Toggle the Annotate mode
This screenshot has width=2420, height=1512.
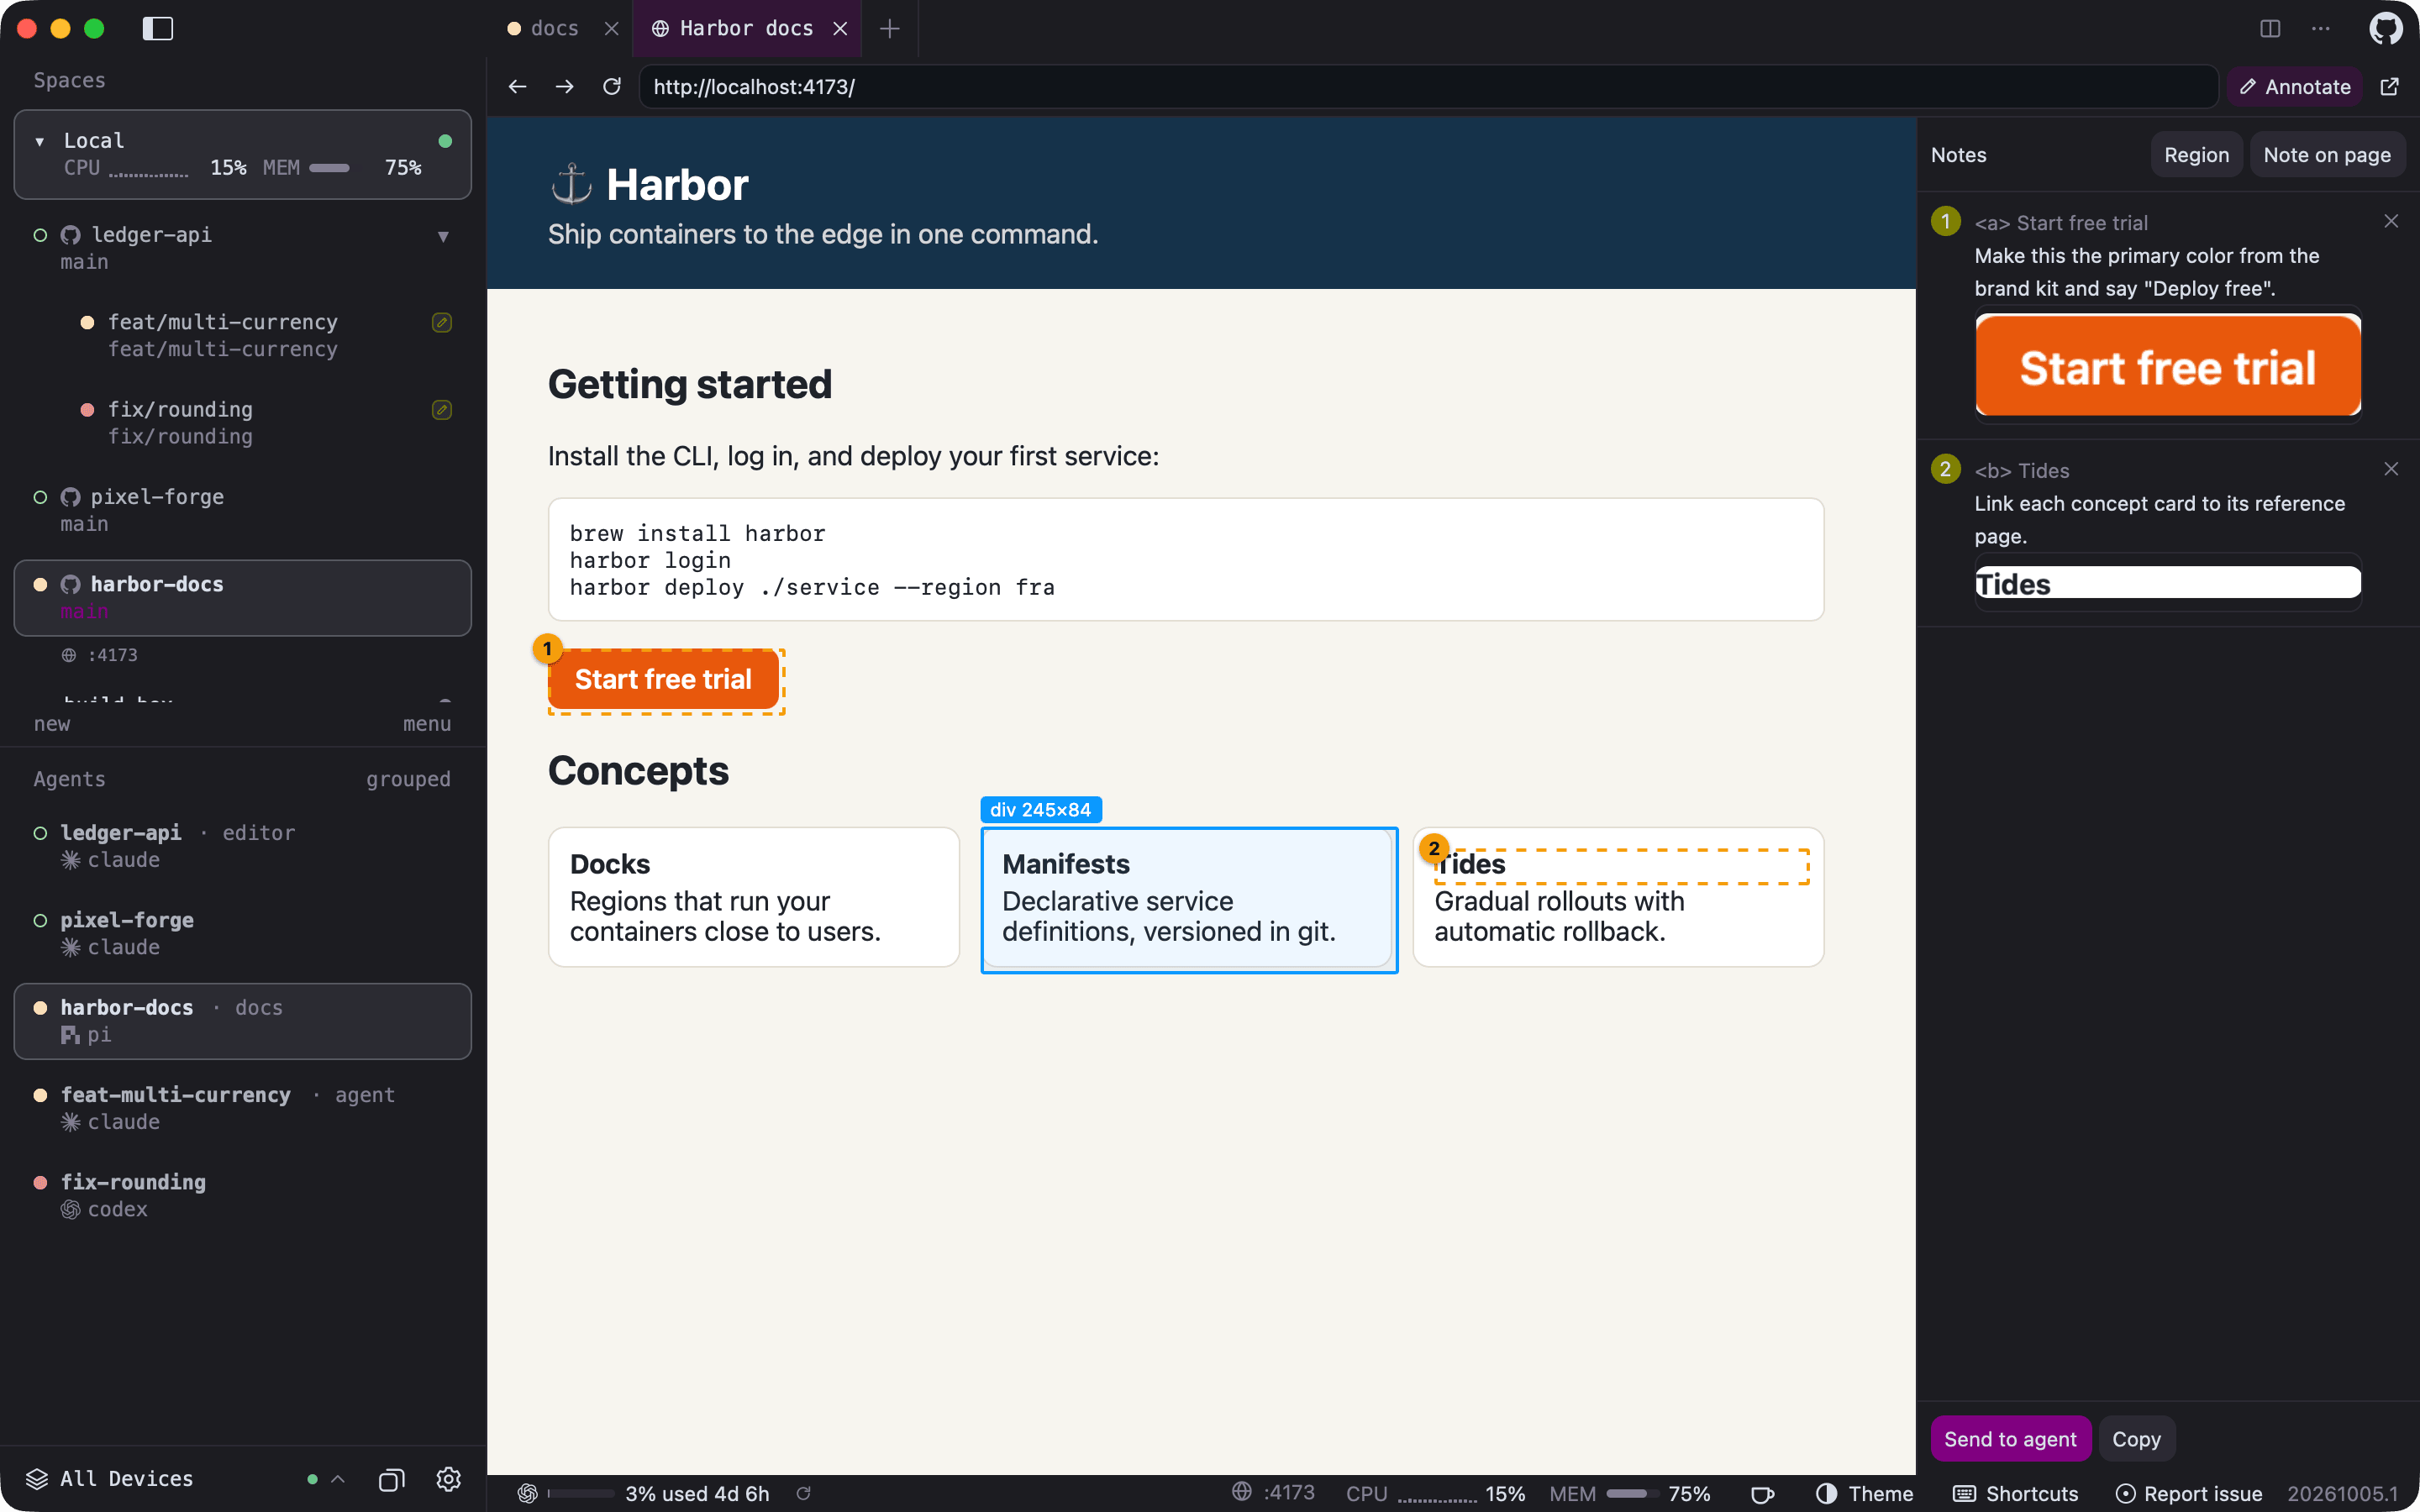click(2294, 87)
